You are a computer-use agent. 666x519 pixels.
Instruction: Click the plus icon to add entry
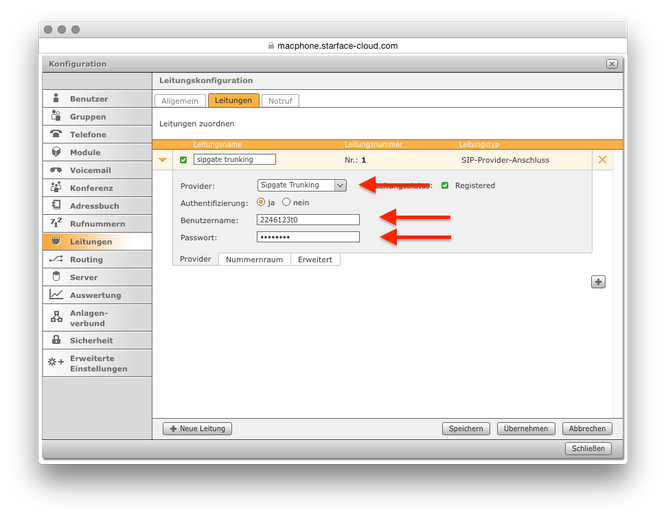pyautogui.click(x=598, y=282)
